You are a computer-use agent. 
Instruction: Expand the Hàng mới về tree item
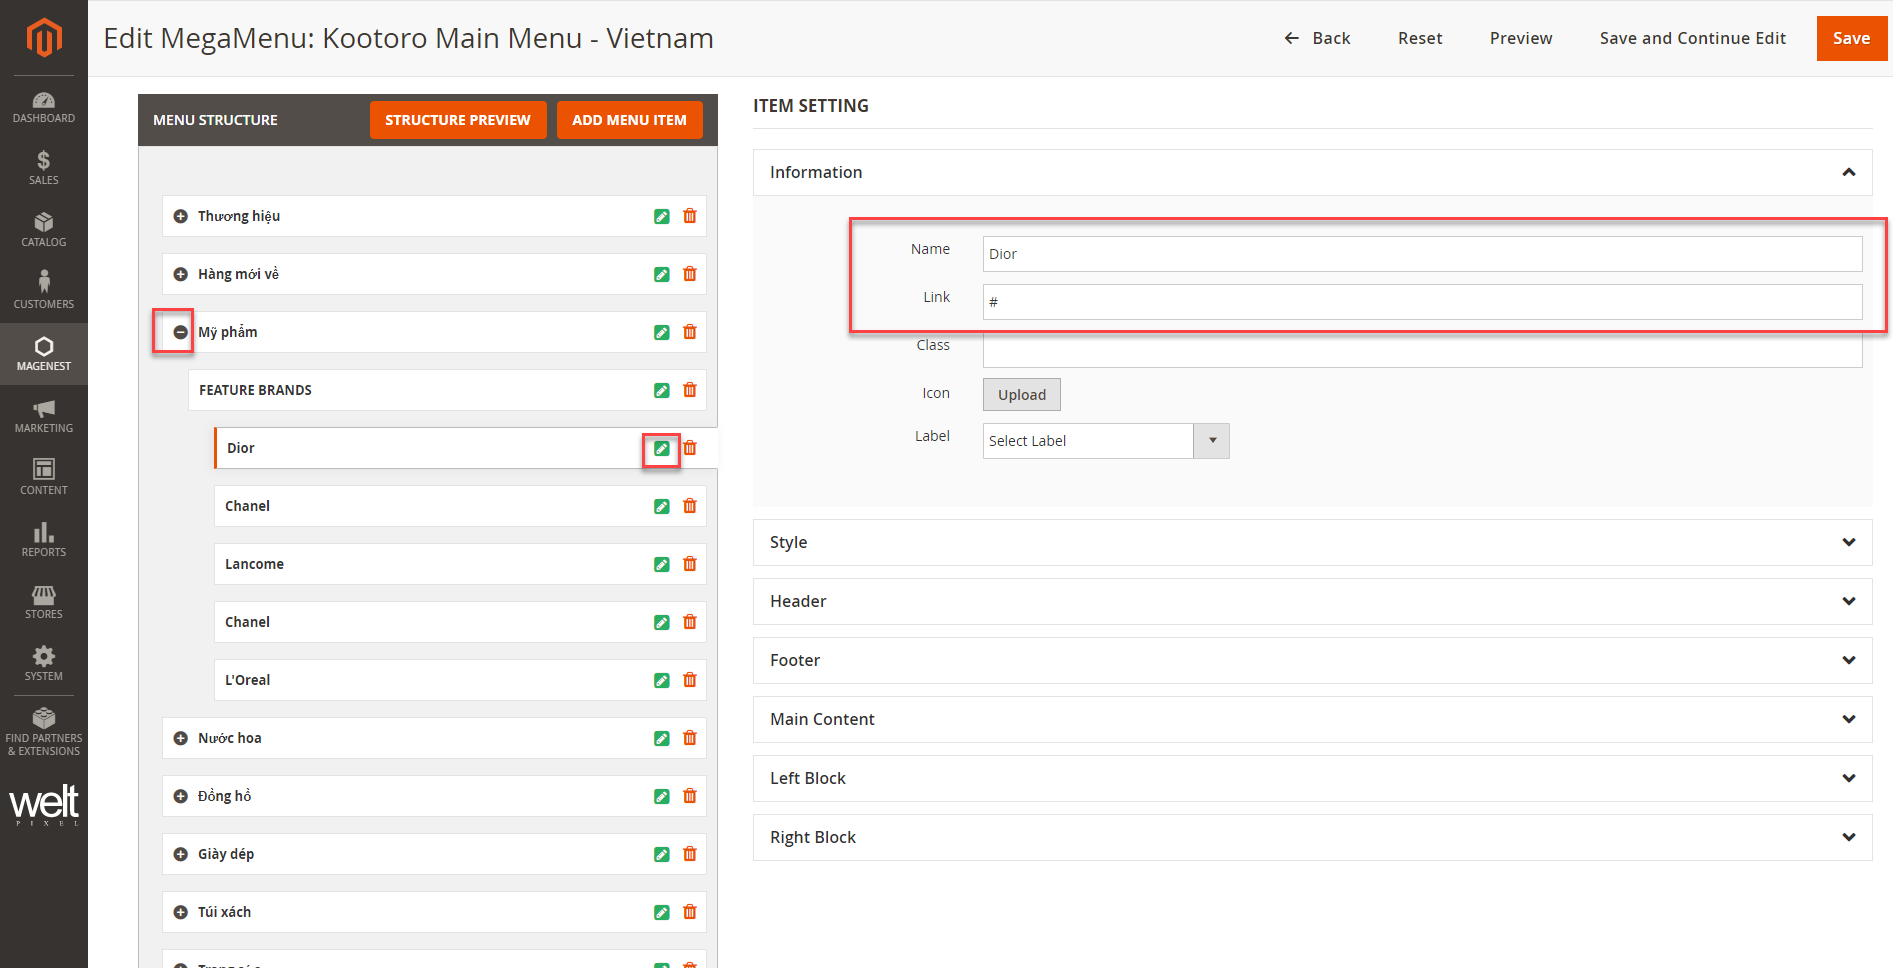pos(181,274)
